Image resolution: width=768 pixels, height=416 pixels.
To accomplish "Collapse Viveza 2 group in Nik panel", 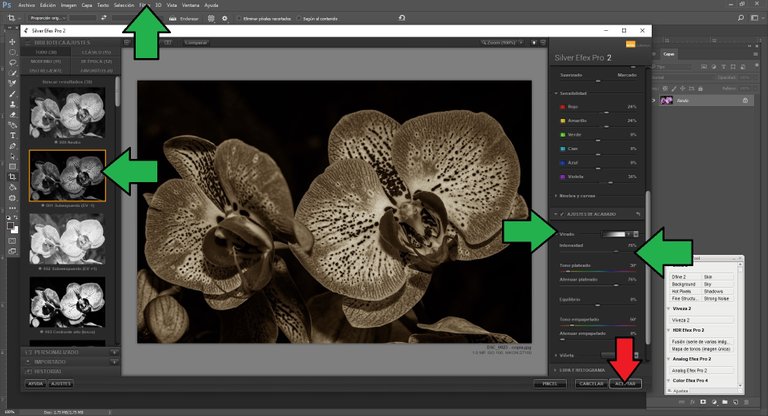I will (x=669, y=309).
